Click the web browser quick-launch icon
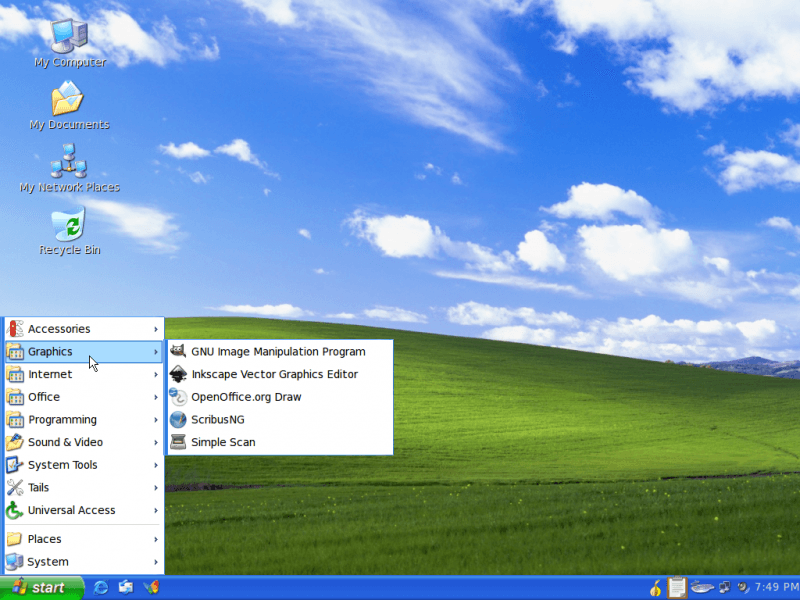This screenshot has height=600, width=800. pyautogui.click(x=101, y=588)
